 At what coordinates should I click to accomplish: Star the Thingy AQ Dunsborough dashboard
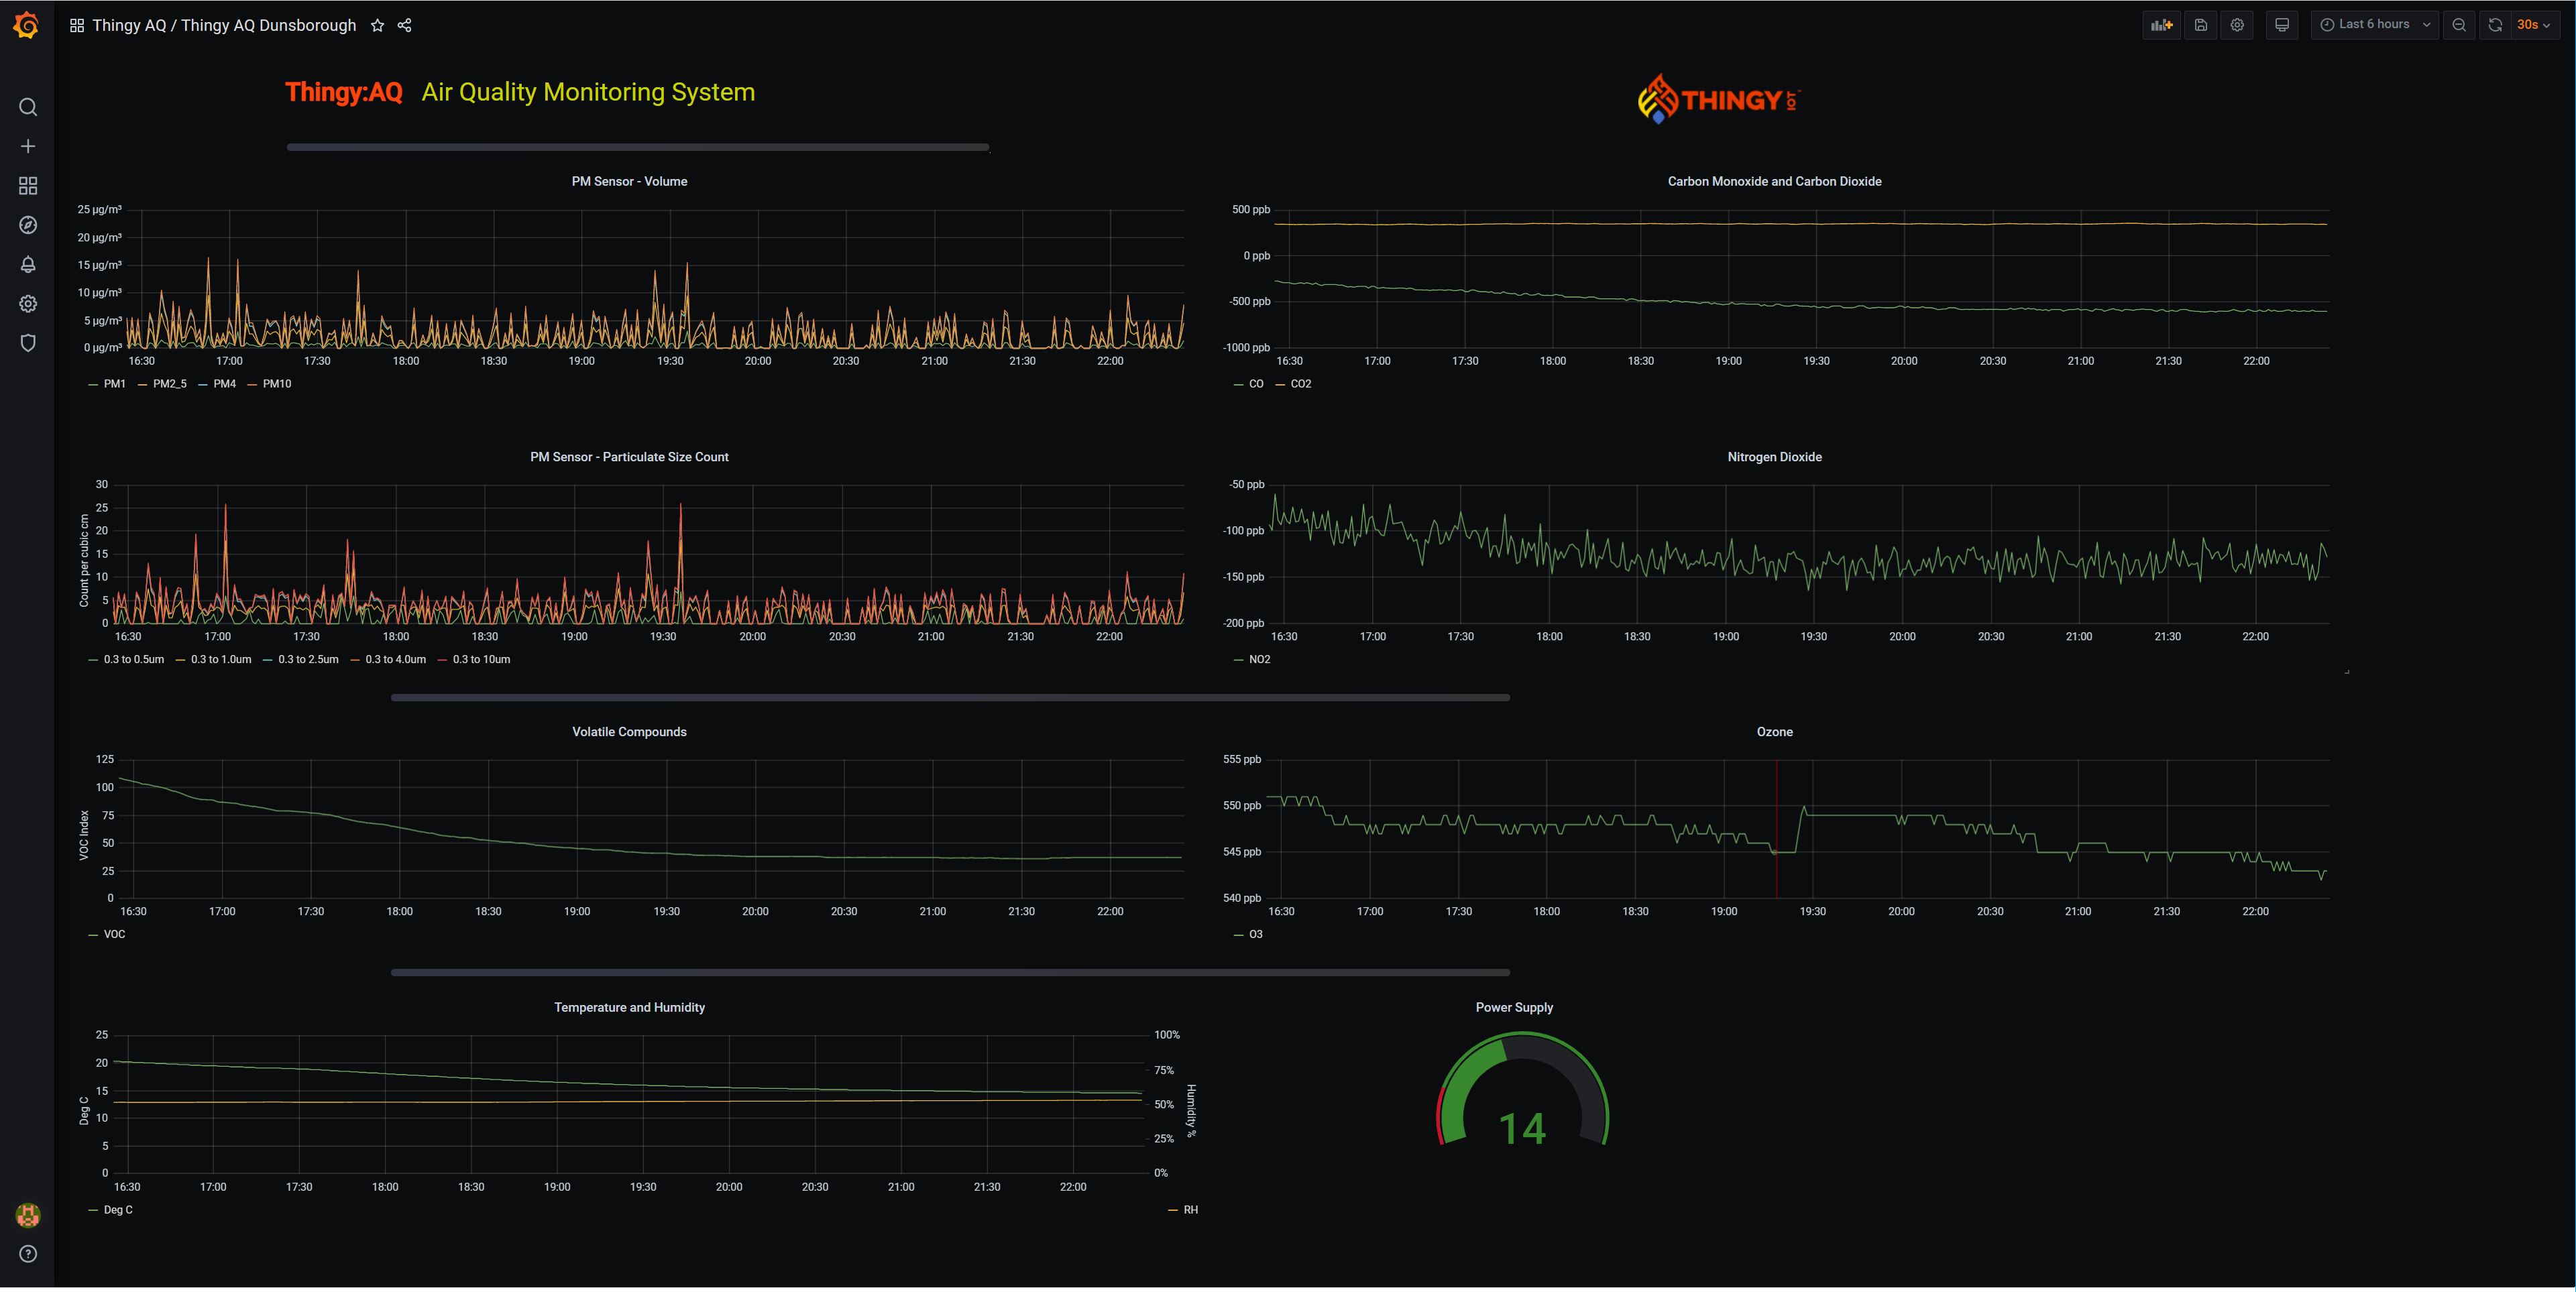pos(377,25)
